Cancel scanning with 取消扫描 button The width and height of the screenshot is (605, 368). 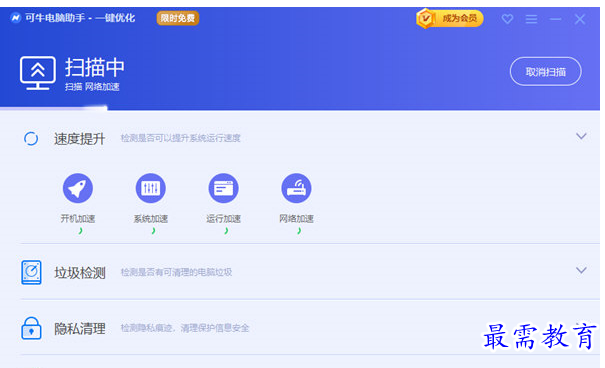pos(546,72)
